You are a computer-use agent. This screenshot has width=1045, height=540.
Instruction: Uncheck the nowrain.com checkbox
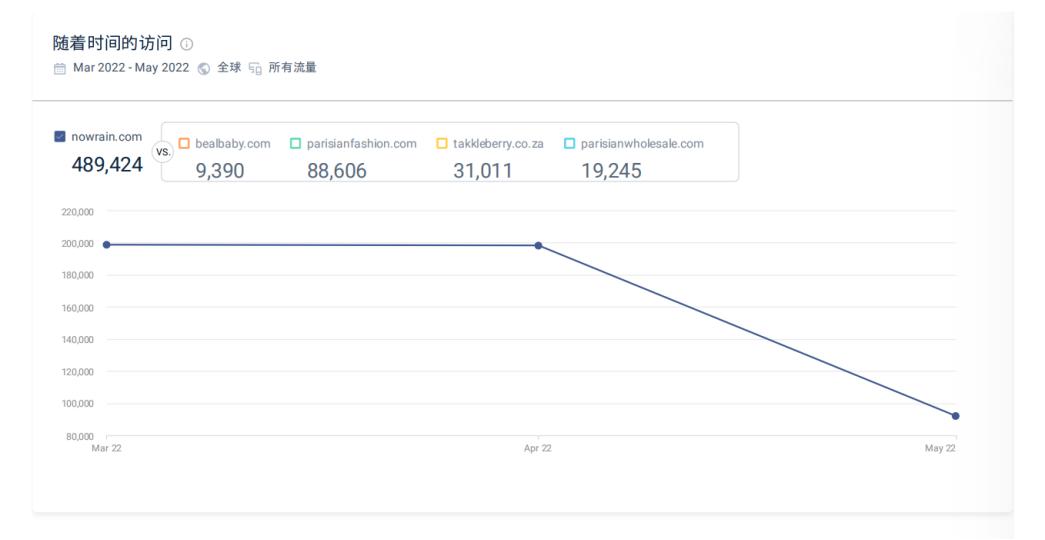[60, 137]
